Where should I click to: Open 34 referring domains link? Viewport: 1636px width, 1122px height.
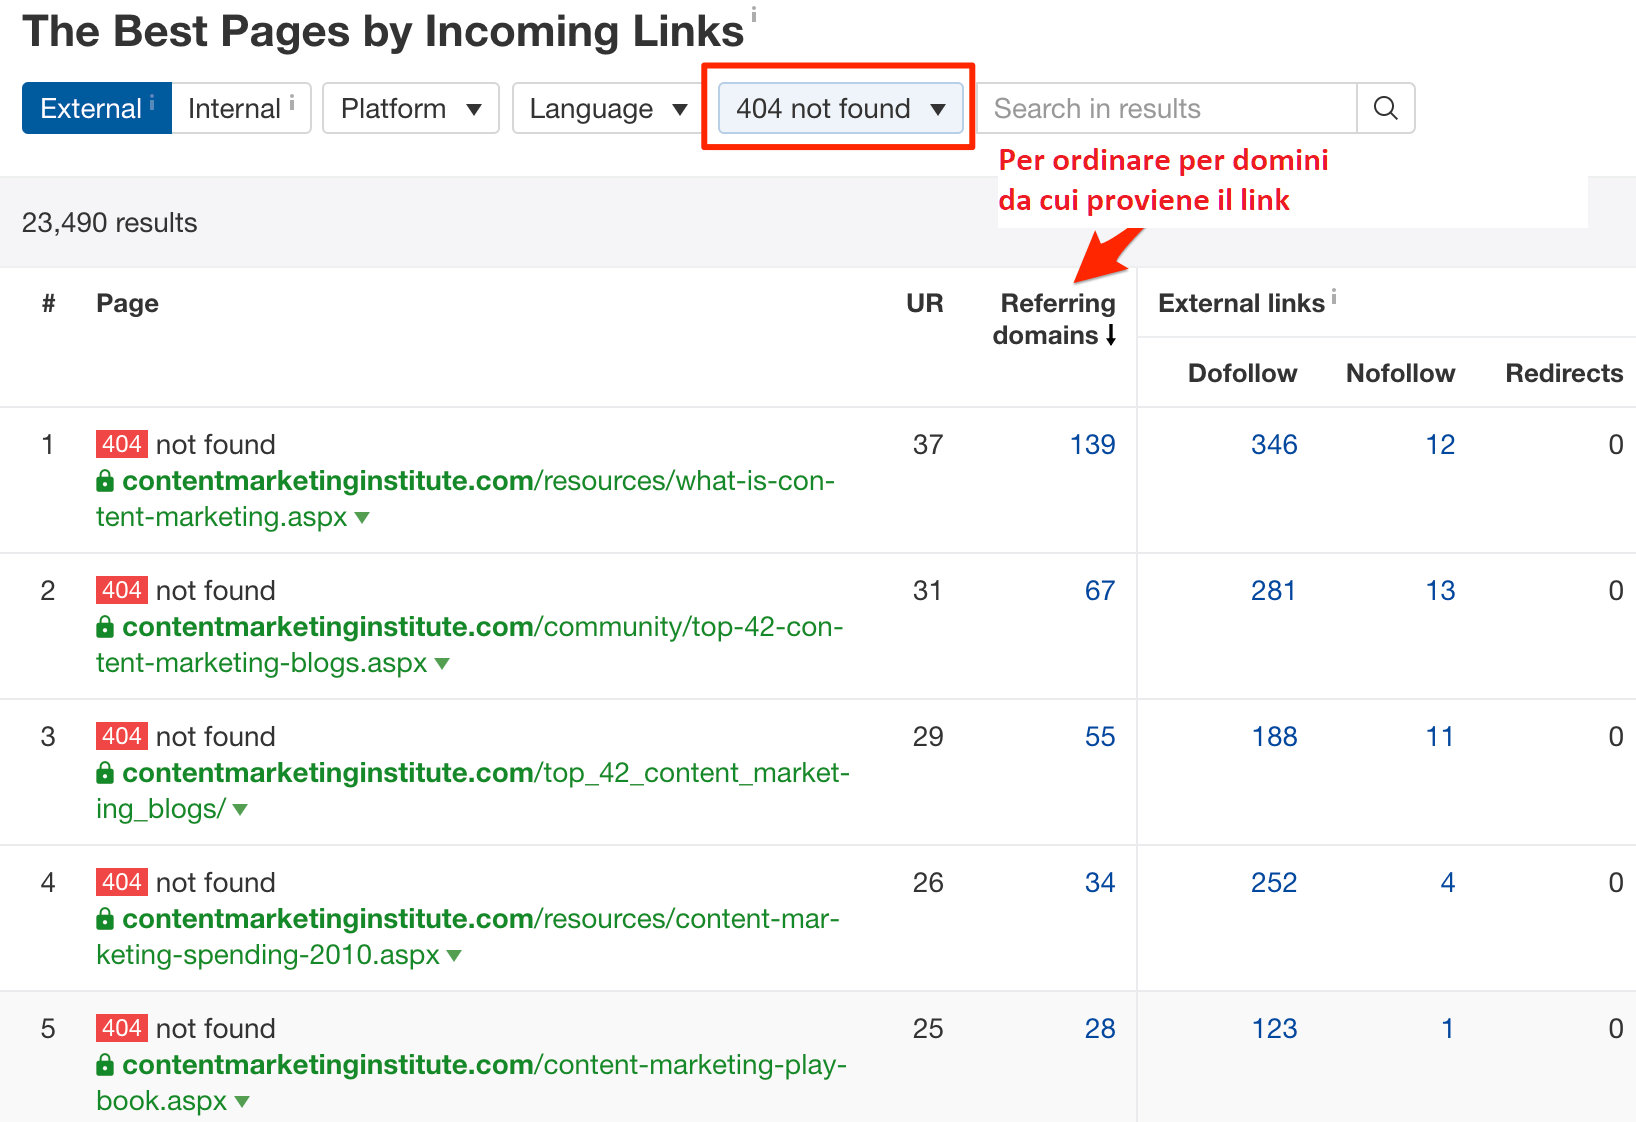coord(1100,883)
